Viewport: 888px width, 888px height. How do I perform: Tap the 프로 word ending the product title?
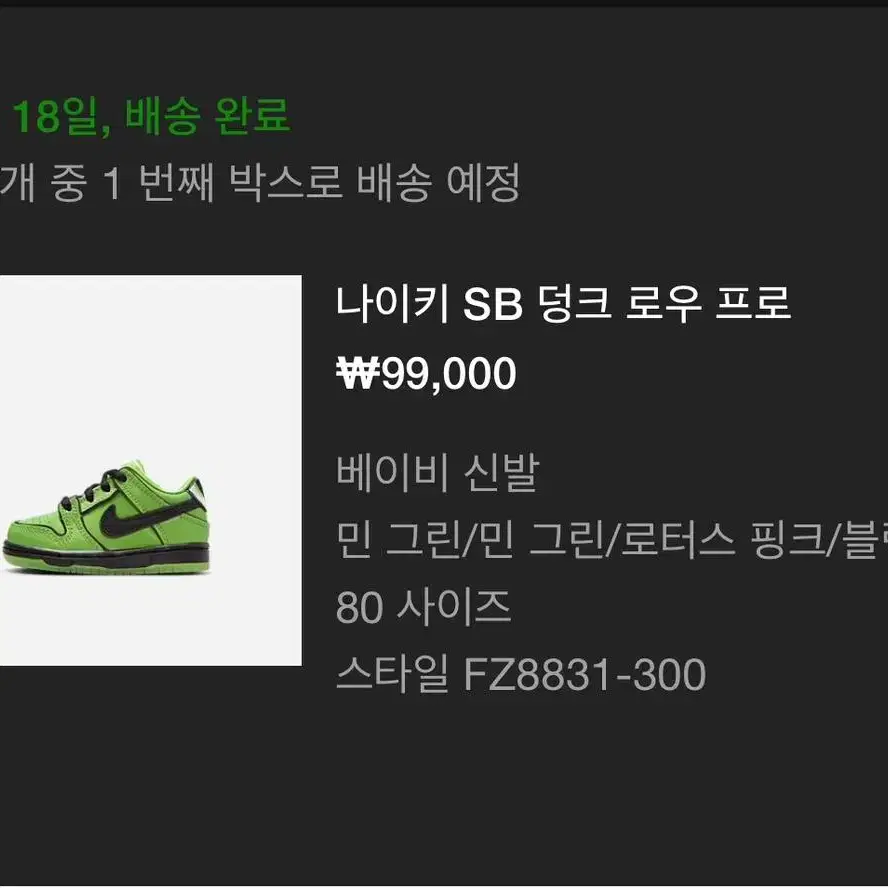(x=753, y=304)
